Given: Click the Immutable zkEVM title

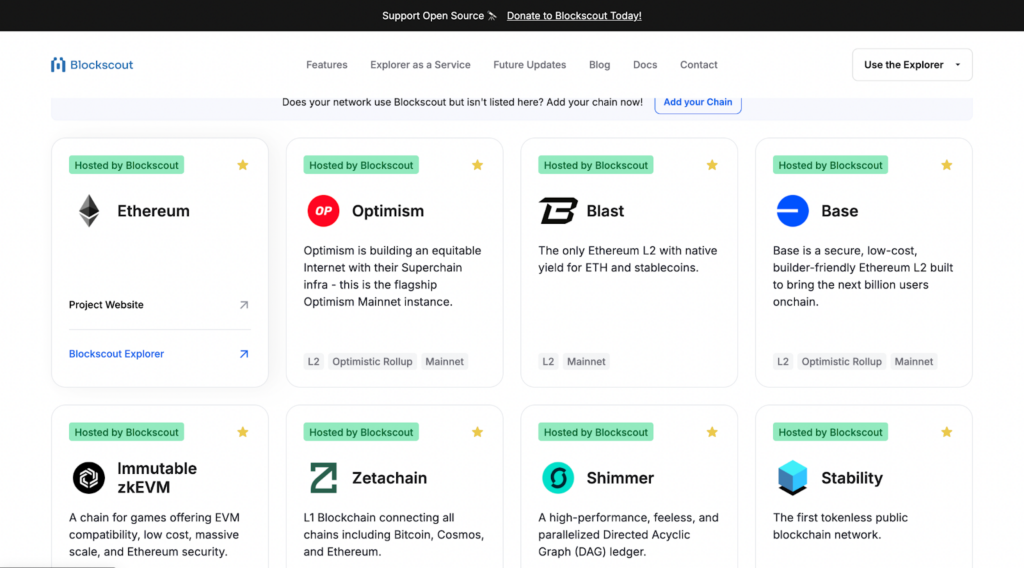Looking at the screenshot, I should (157, 478).
